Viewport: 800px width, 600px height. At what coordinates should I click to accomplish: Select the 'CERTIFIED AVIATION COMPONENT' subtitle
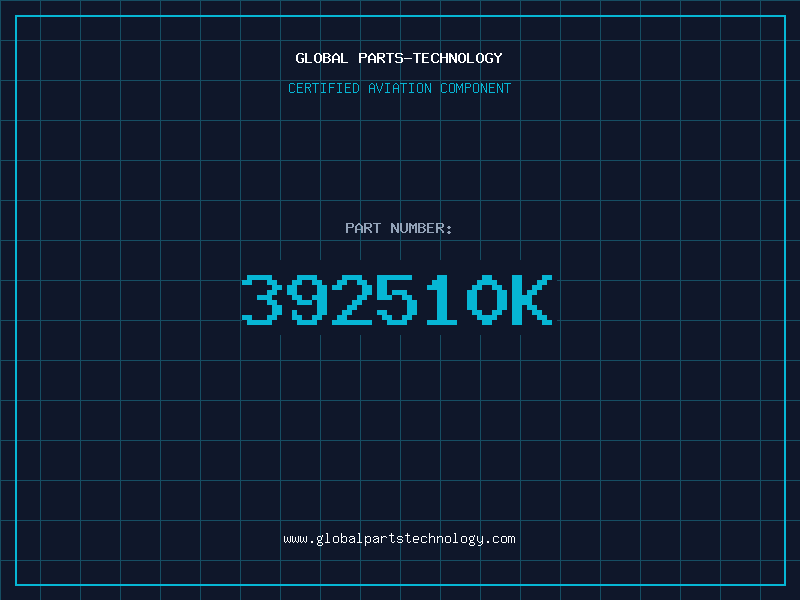tap(399, 88)
